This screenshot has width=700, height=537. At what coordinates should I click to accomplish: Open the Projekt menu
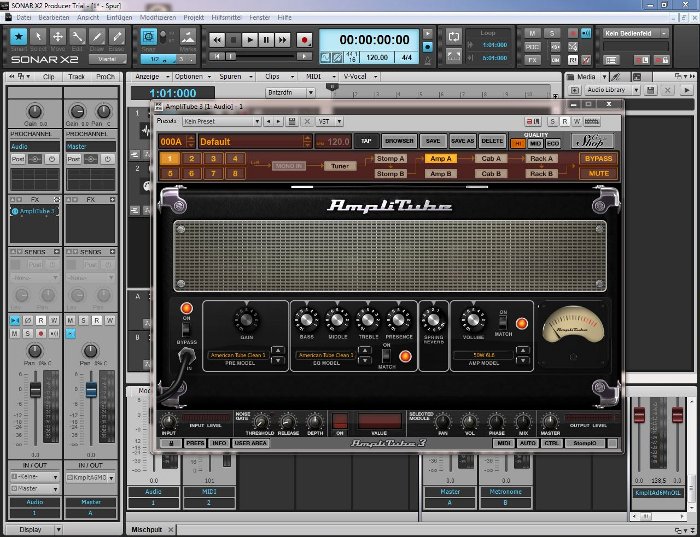coord(194,17)
